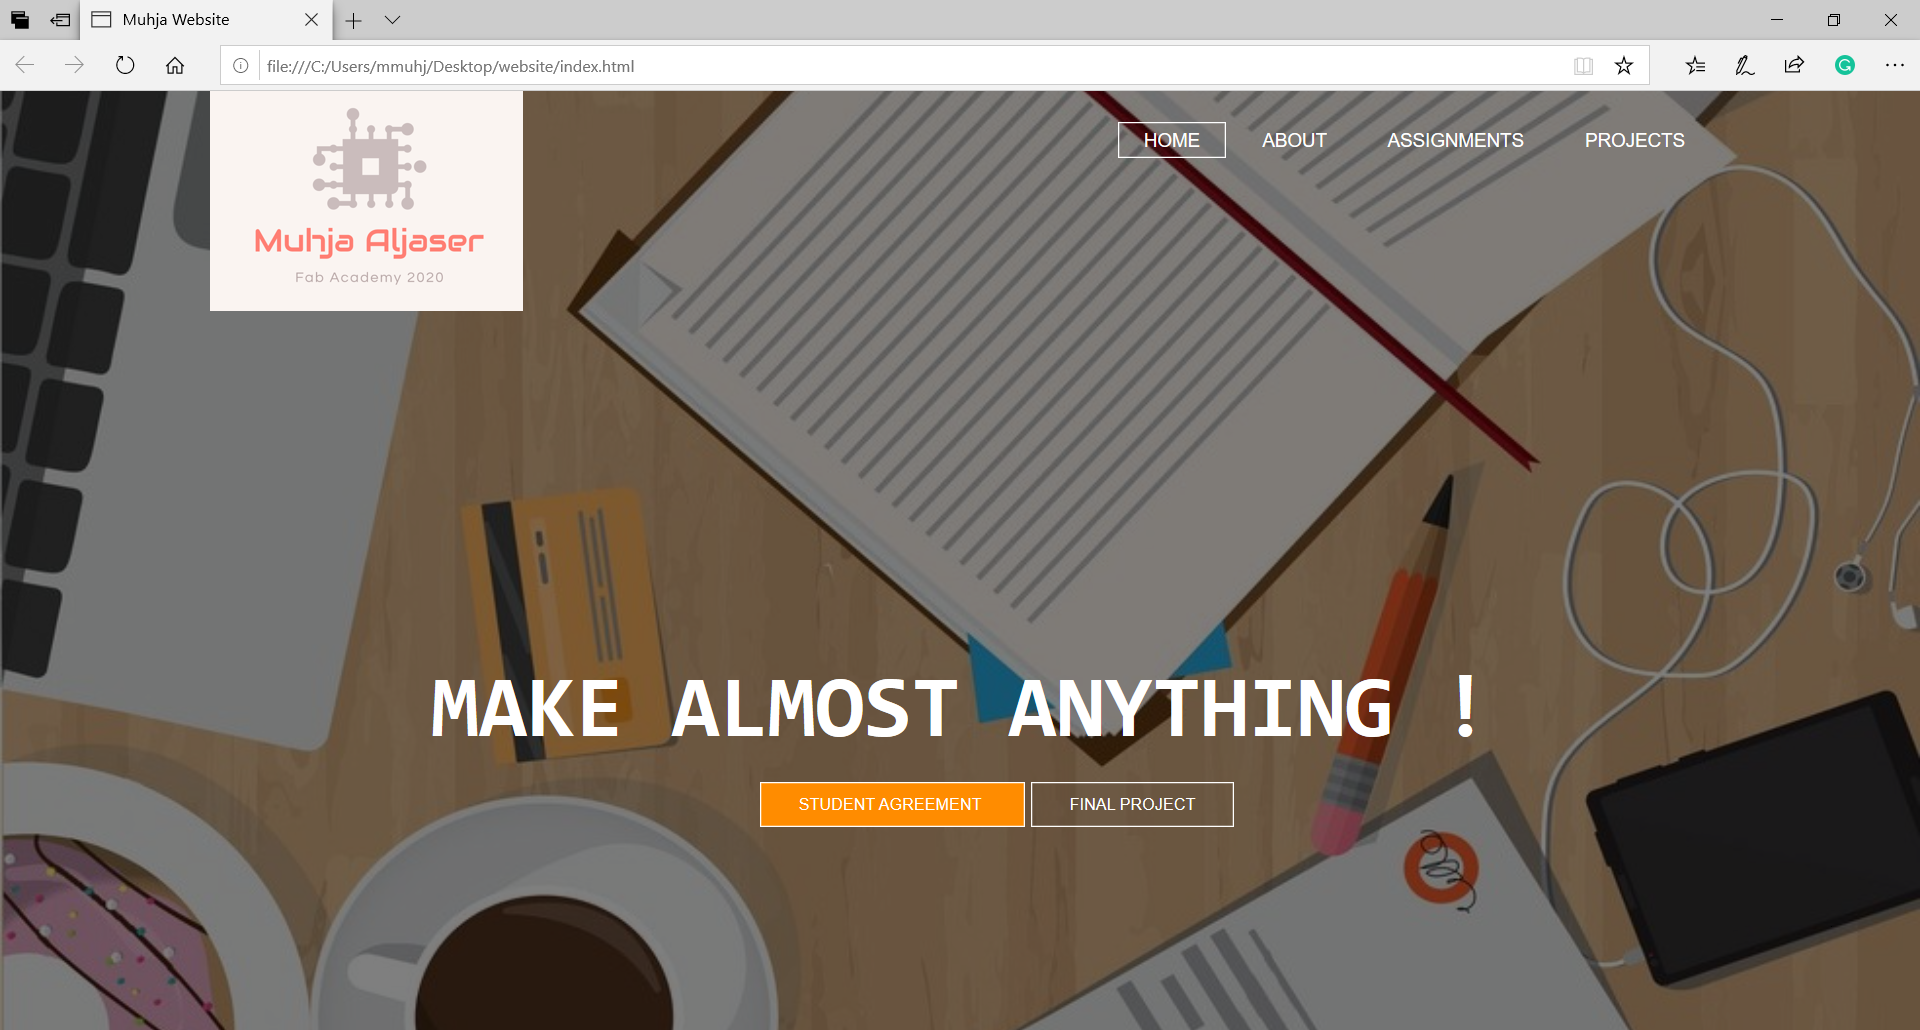Set these tabs aside icon
The height and width of the screenshot is (1030, 1920).
click(x=61, y=20)
